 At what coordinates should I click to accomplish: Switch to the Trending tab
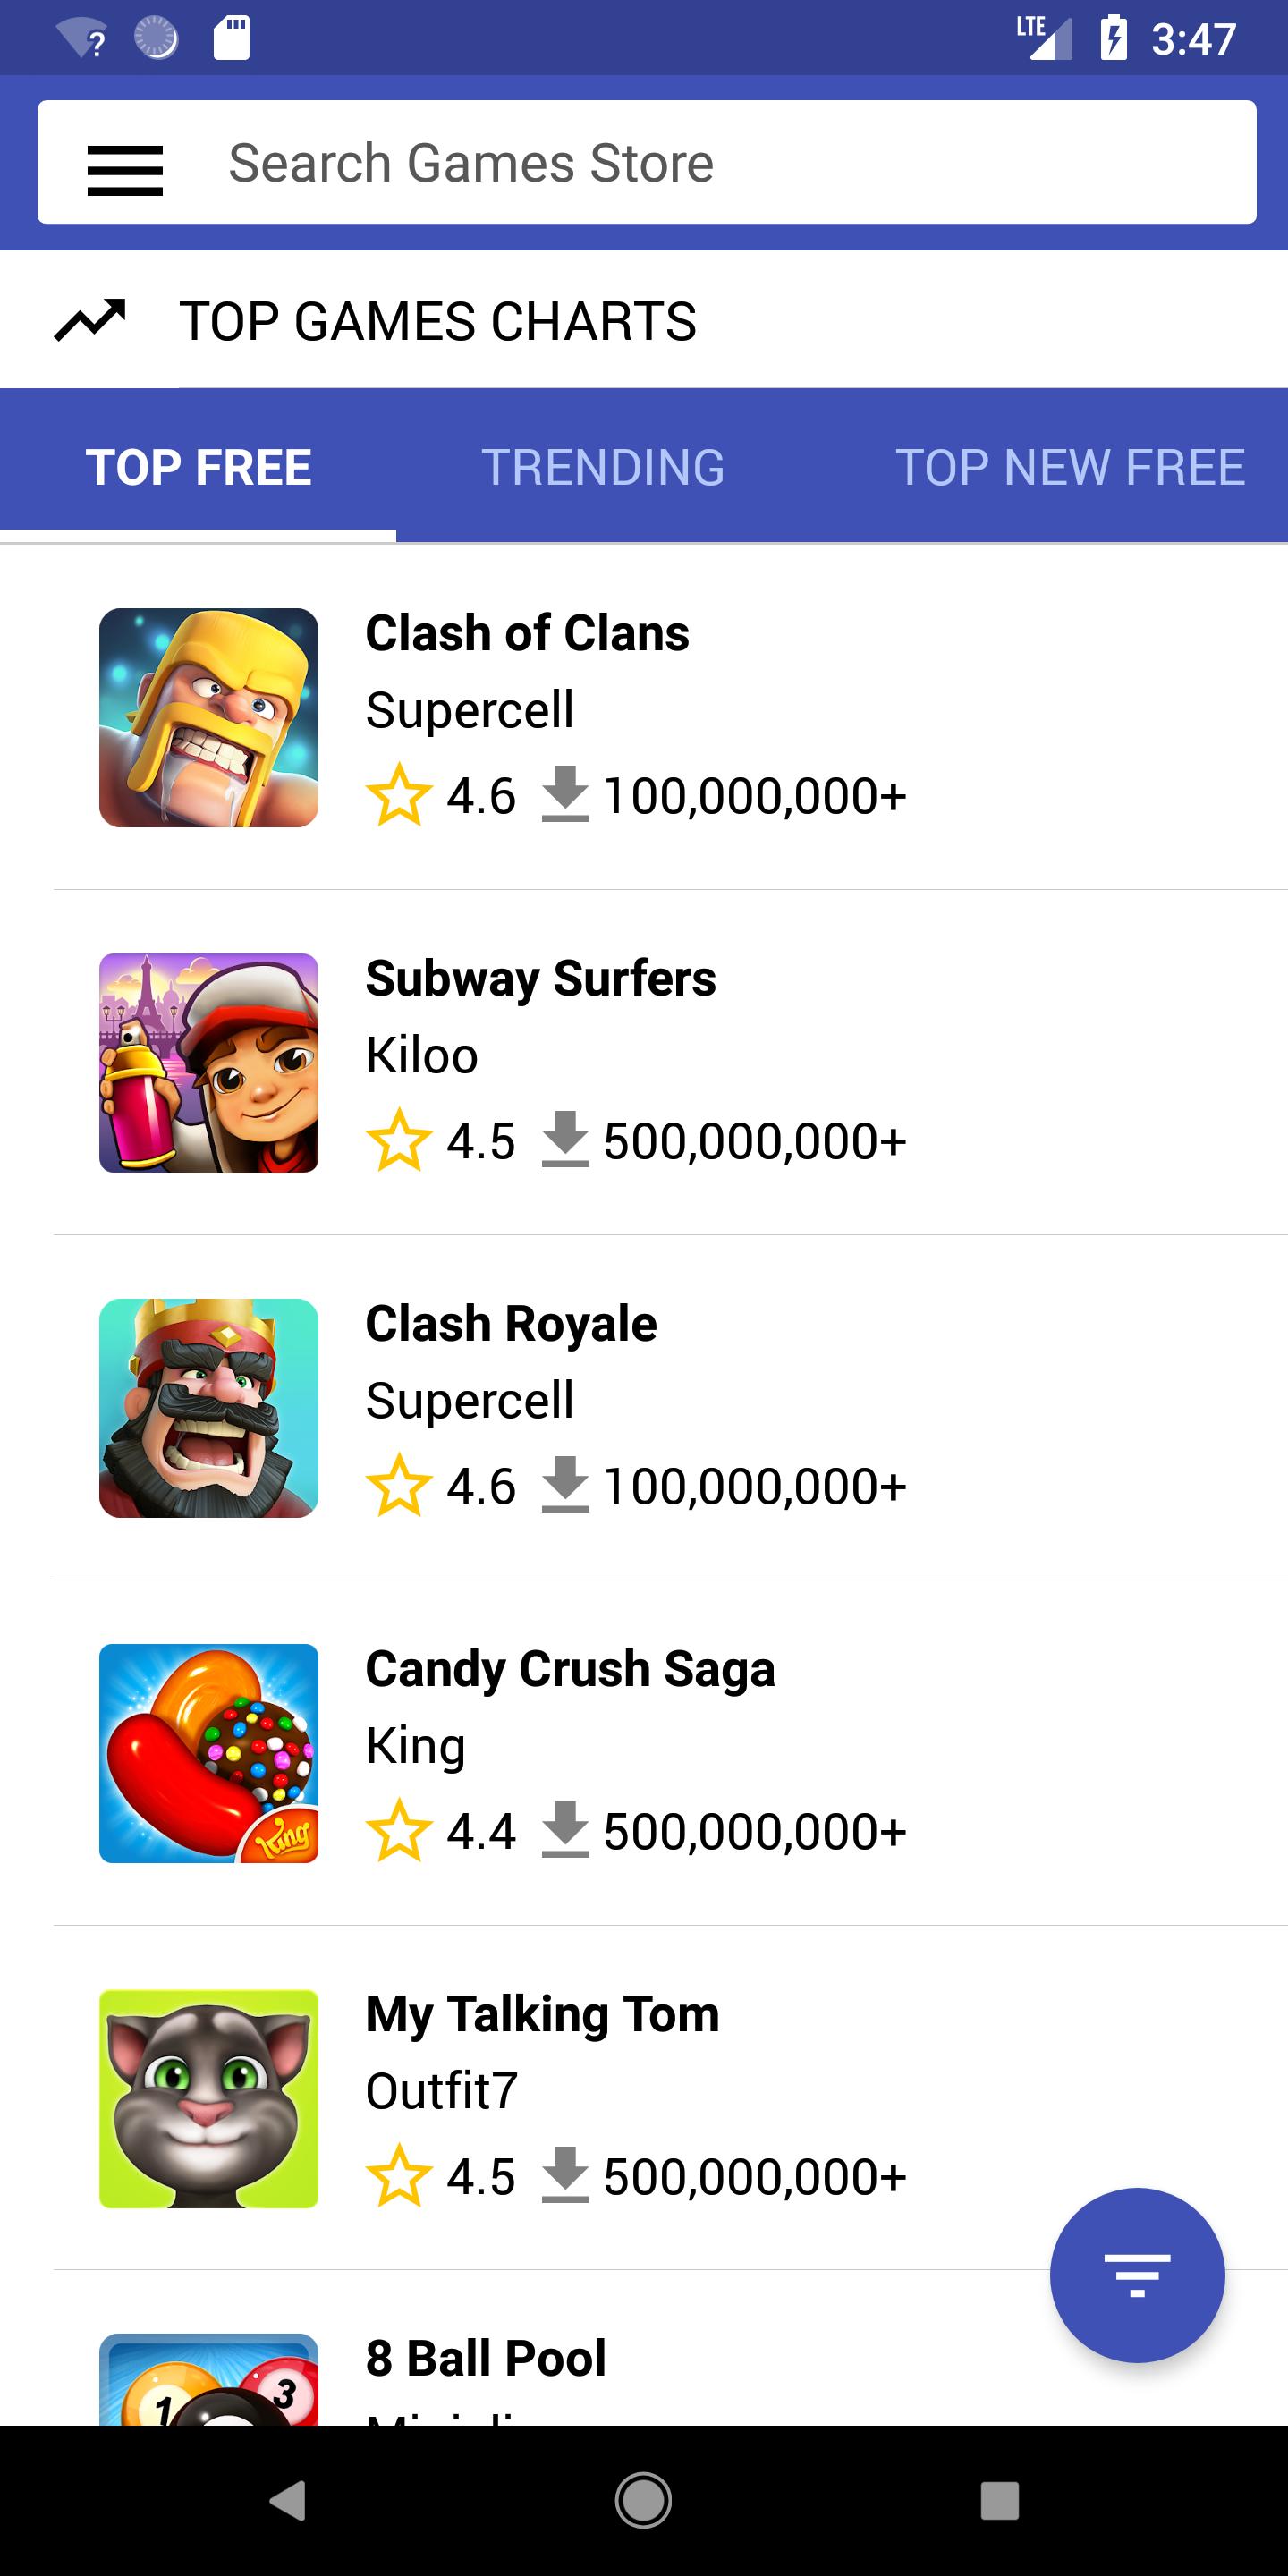point(603,467)
